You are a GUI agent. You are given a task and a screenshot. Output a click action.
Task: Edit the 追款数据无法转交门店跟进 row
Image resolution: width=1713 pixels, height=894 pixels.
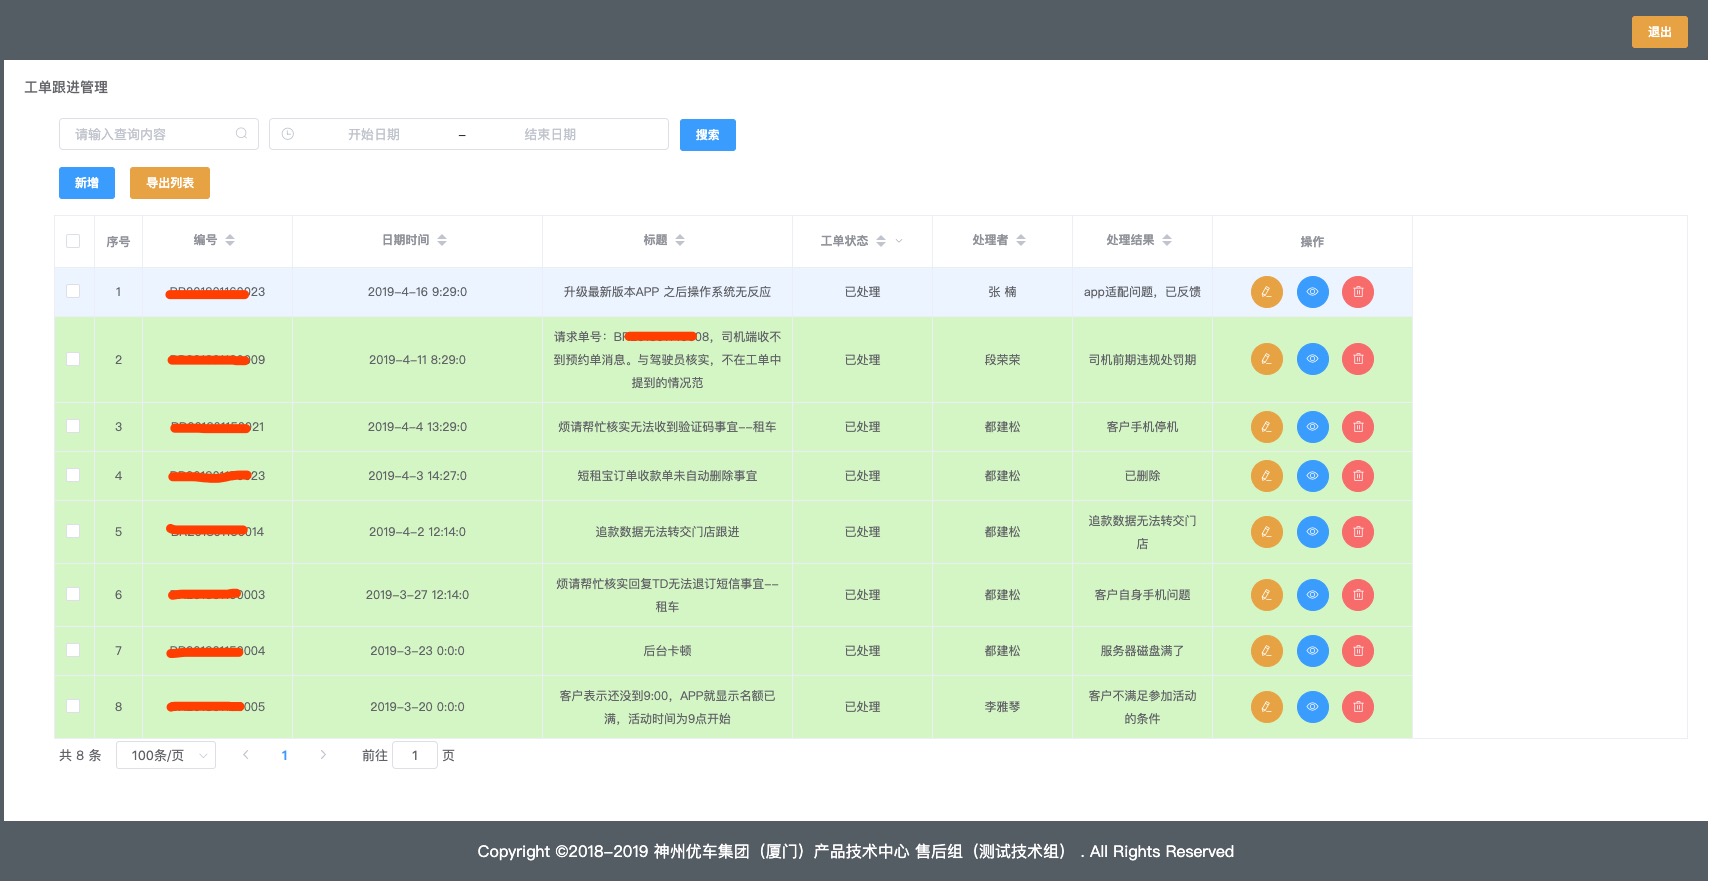click(1266, 532)
